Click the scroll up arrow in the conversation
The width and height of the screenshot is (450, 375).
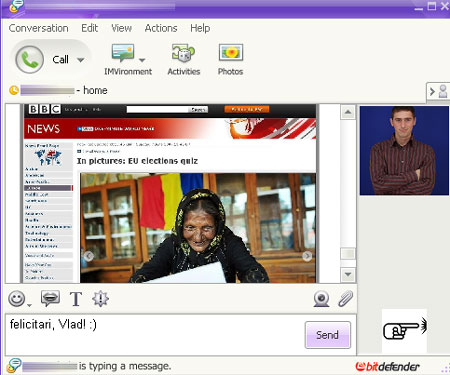(348, 112)
